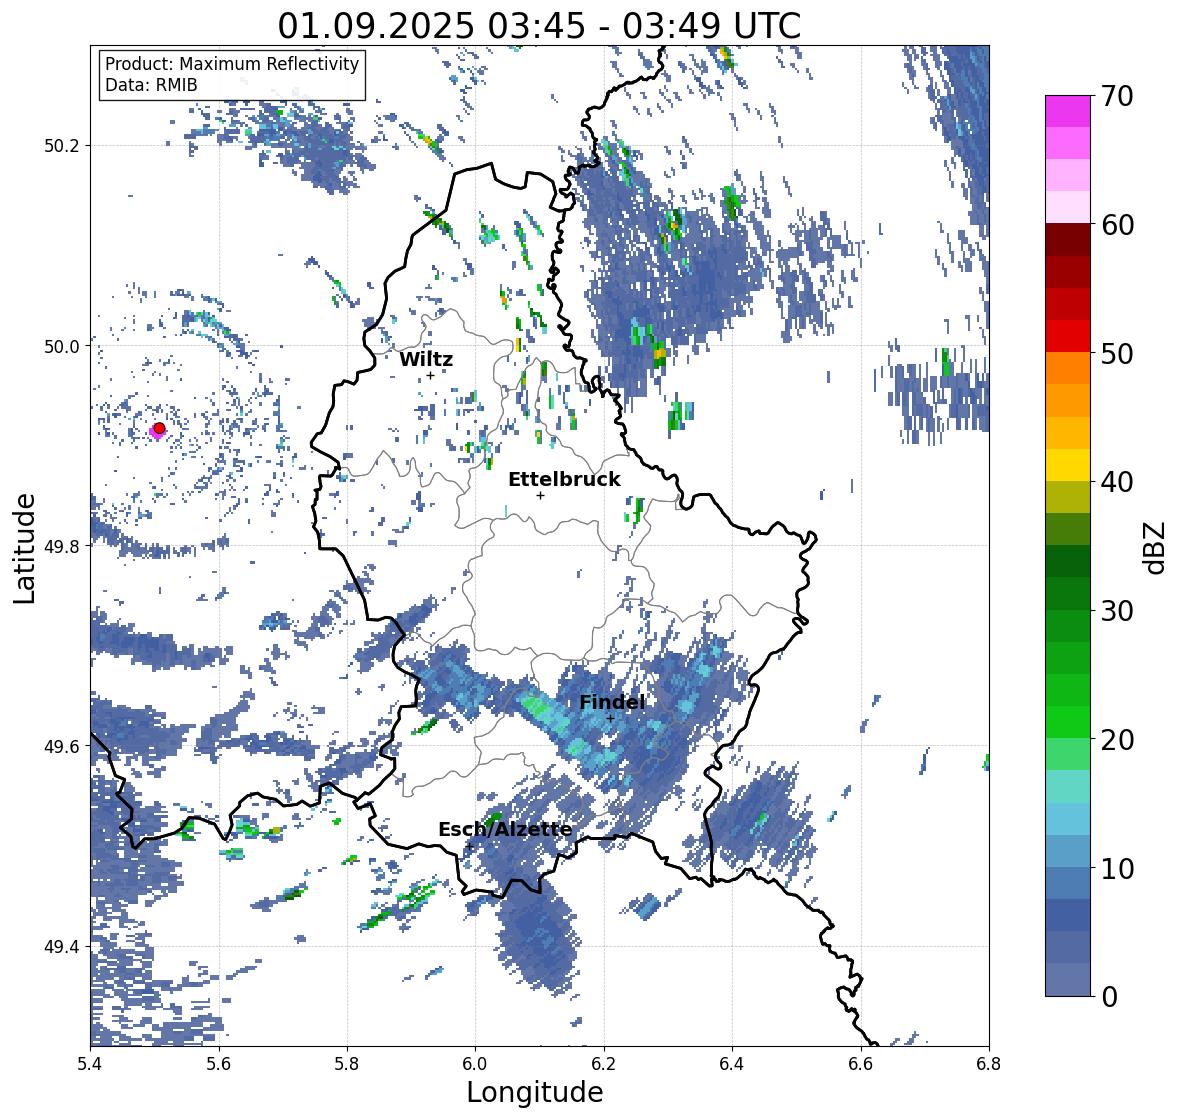The image size is (1179, 1117).
Task: Click the 10 value on the colorbar
Action: click(x=1117, y=868)
